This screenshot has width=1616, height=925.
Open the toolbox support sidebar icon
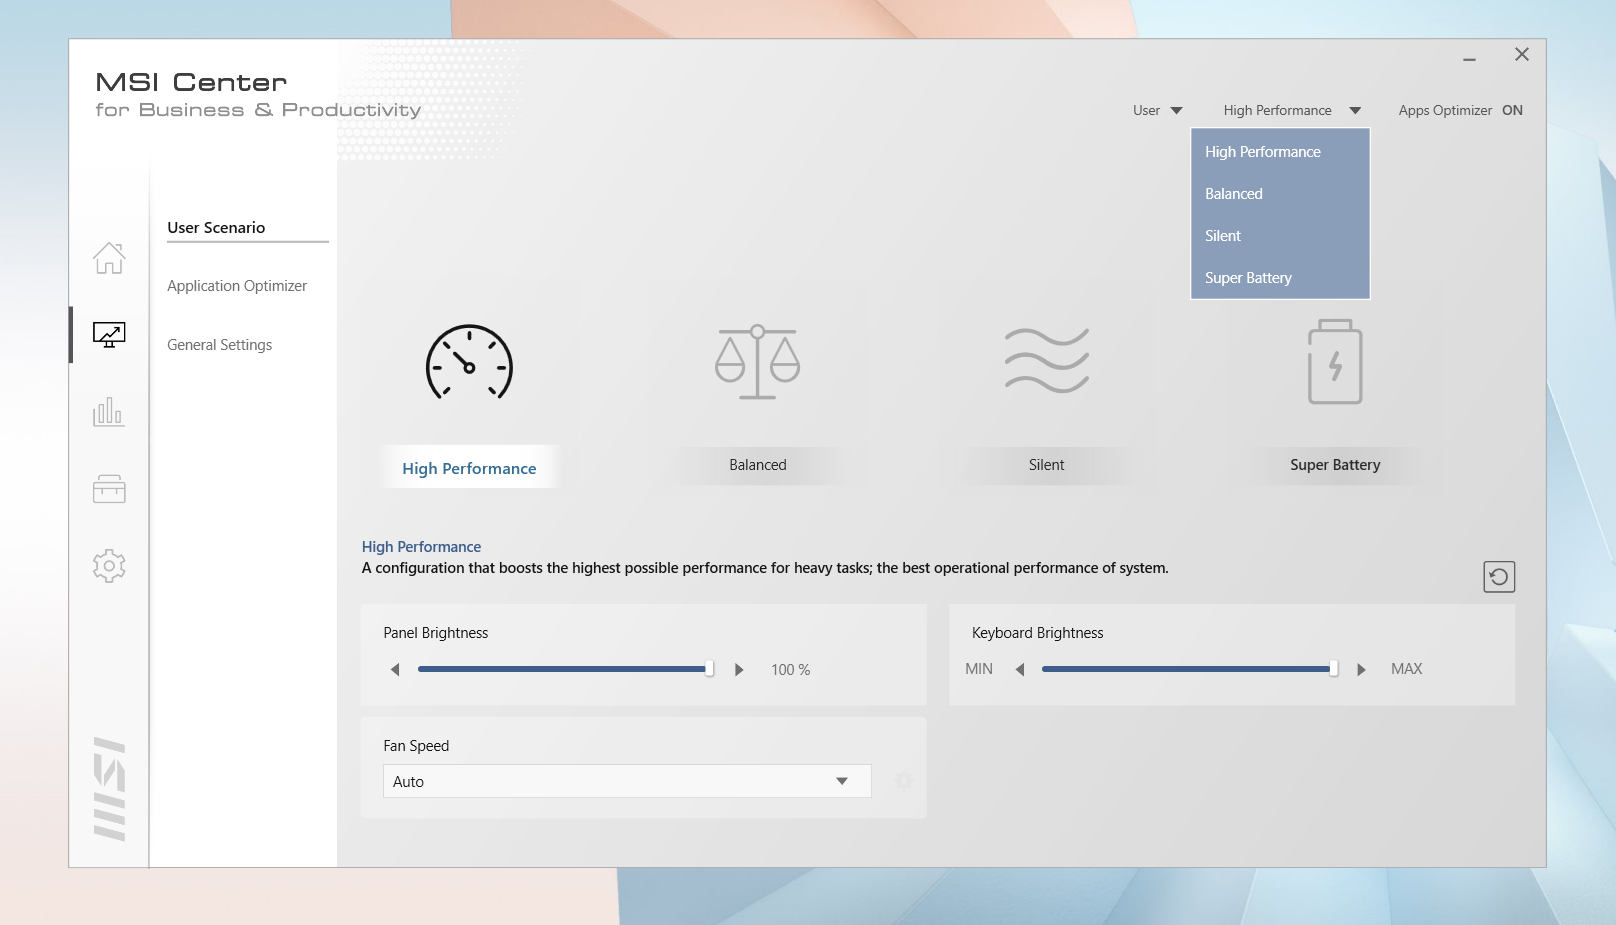[109, 489]
